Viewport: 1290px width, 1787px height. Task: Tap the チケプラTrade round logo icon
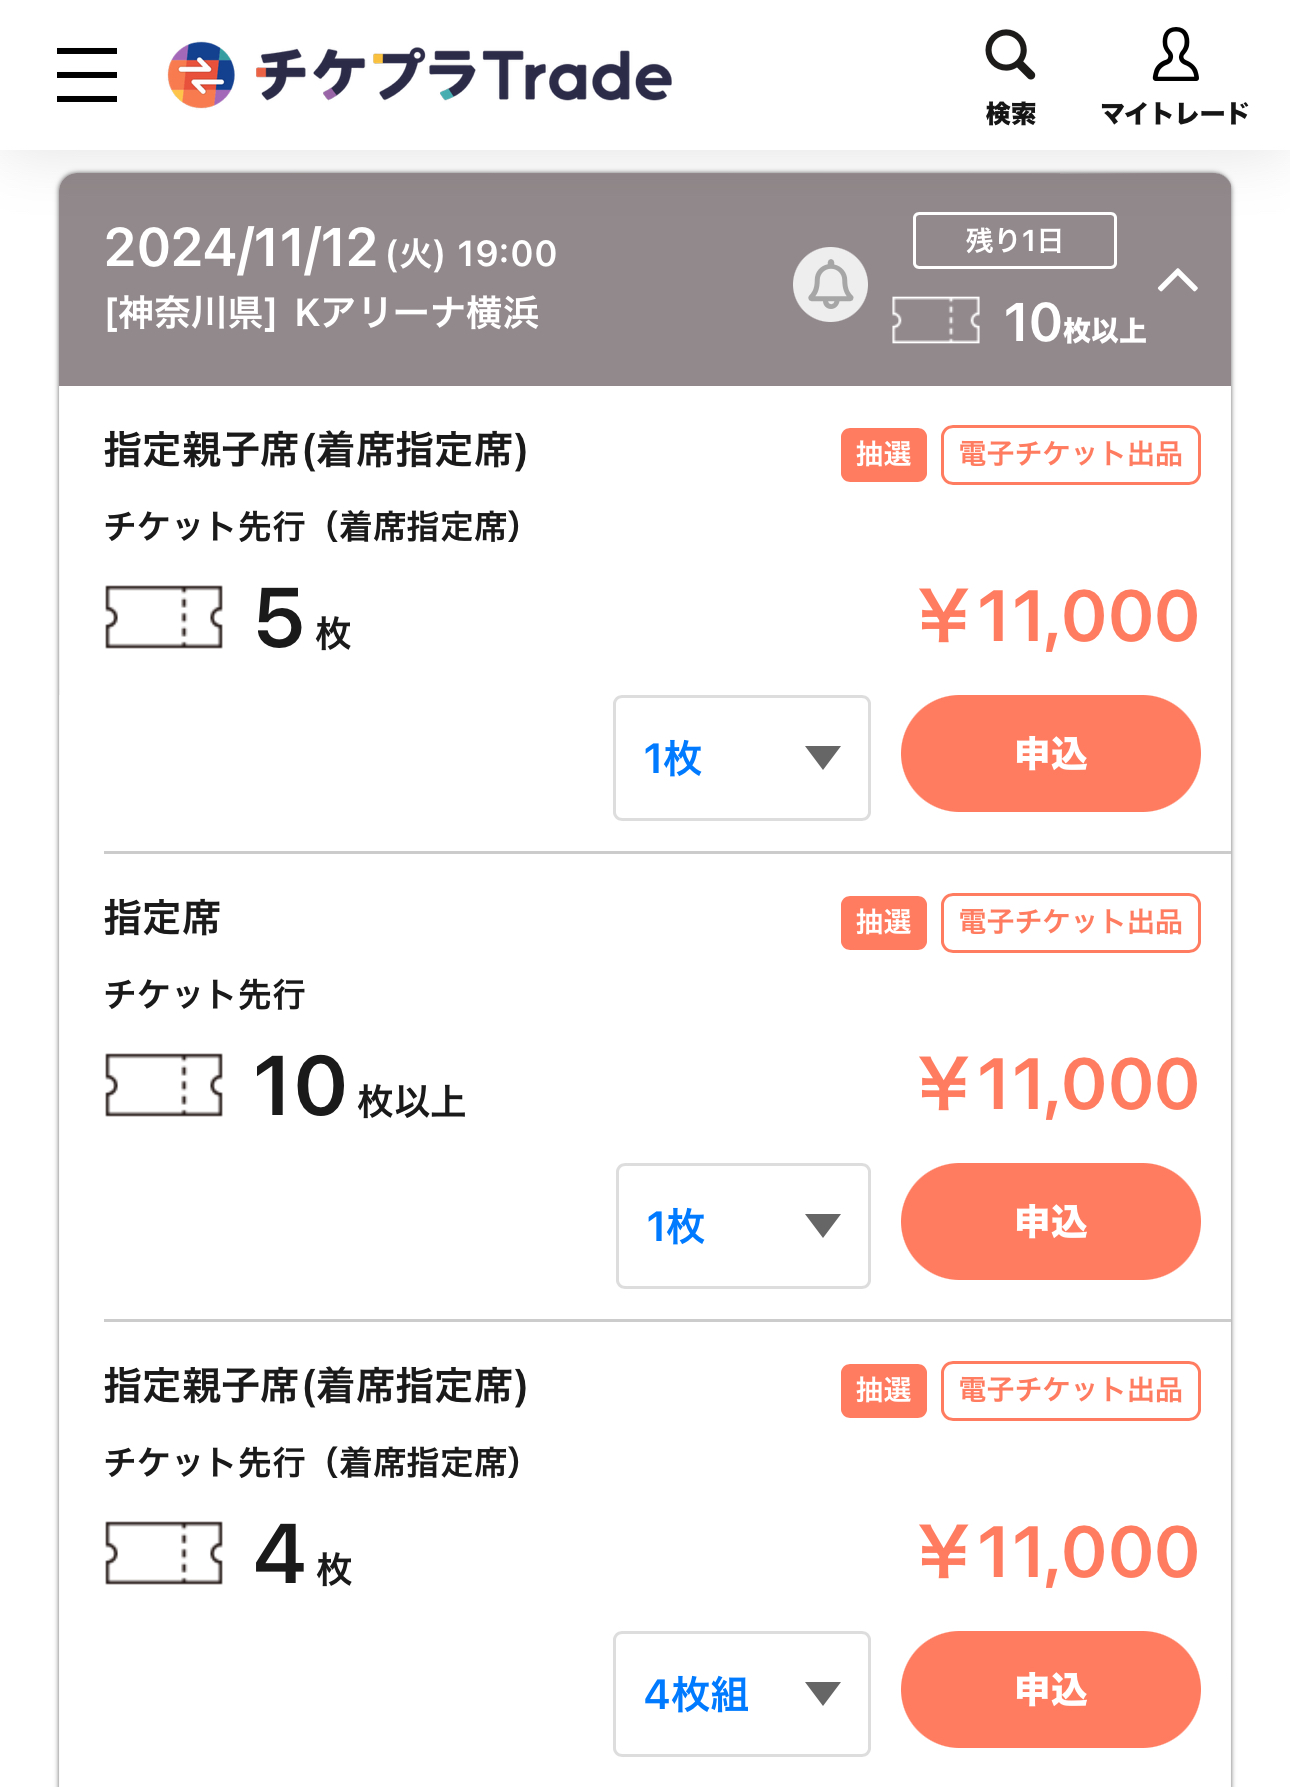[201, 75]
